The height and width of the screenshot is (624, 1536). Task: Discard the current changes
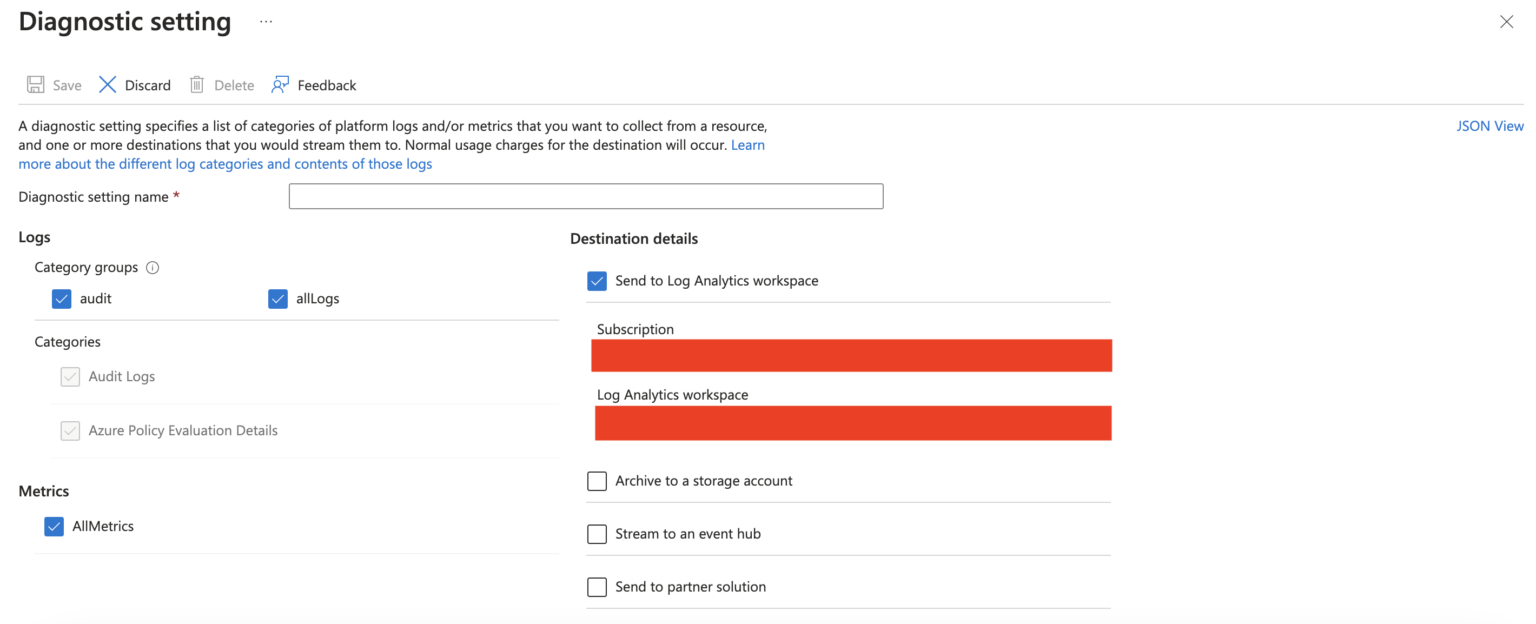pyautogui.click(x=133, y=85)
